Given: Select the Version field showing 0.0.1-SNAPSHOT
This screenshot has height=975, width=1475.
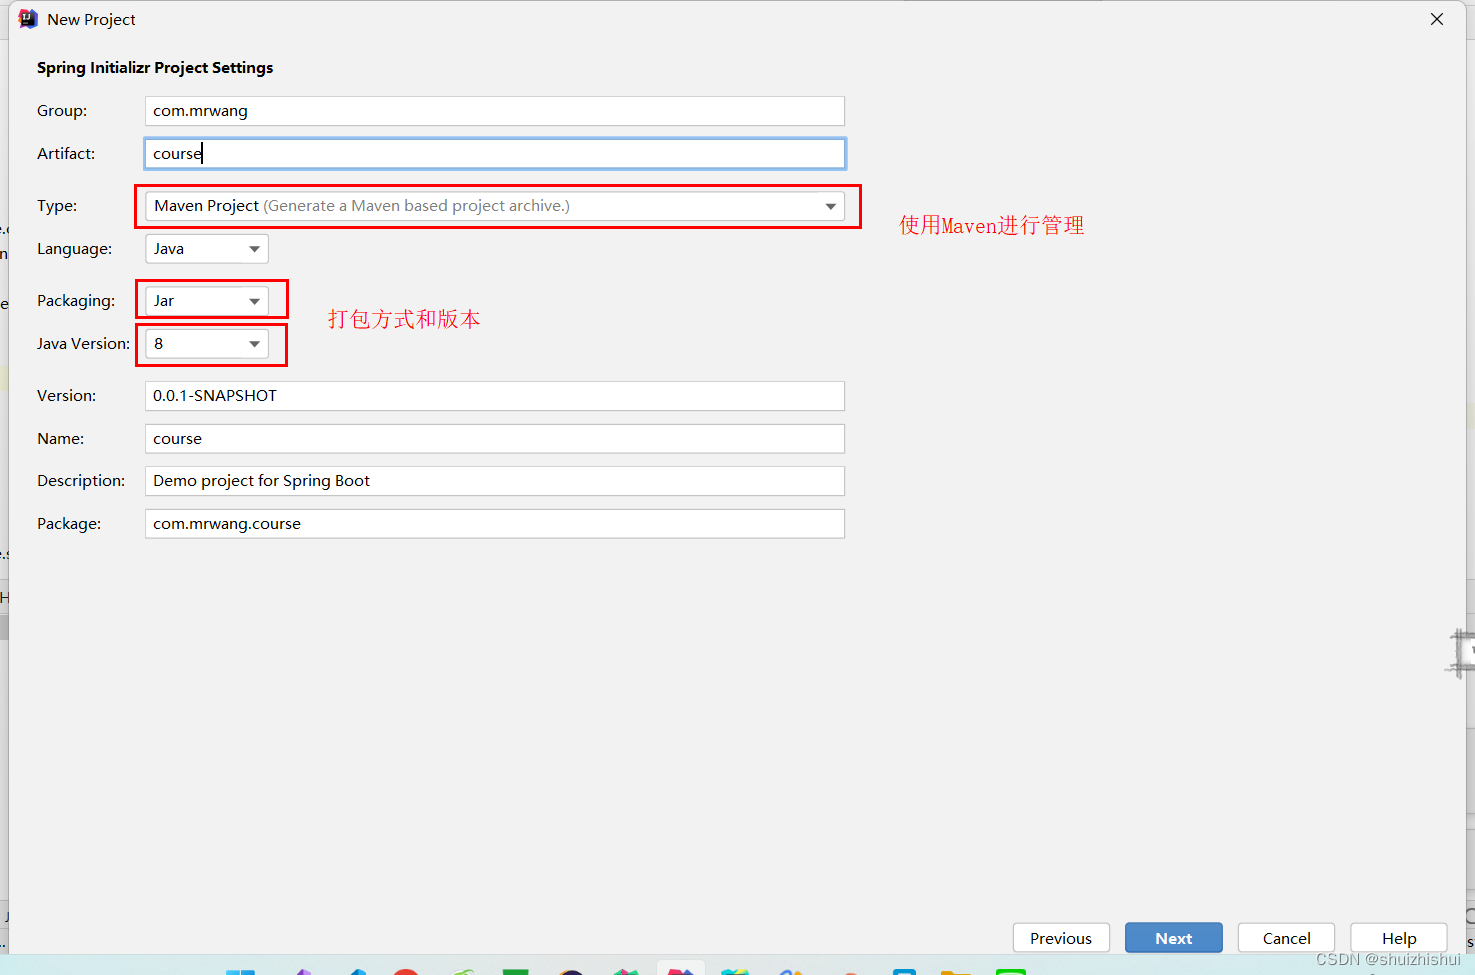Looking at the screenshot, I should click(494, 395).
